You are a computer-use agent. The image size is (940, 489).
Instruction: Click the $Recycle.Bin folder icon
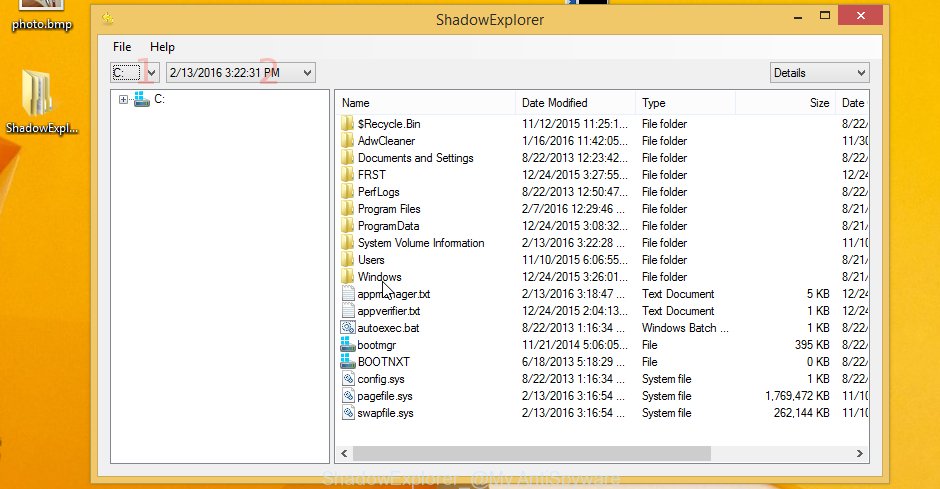(x=348, y=124)
